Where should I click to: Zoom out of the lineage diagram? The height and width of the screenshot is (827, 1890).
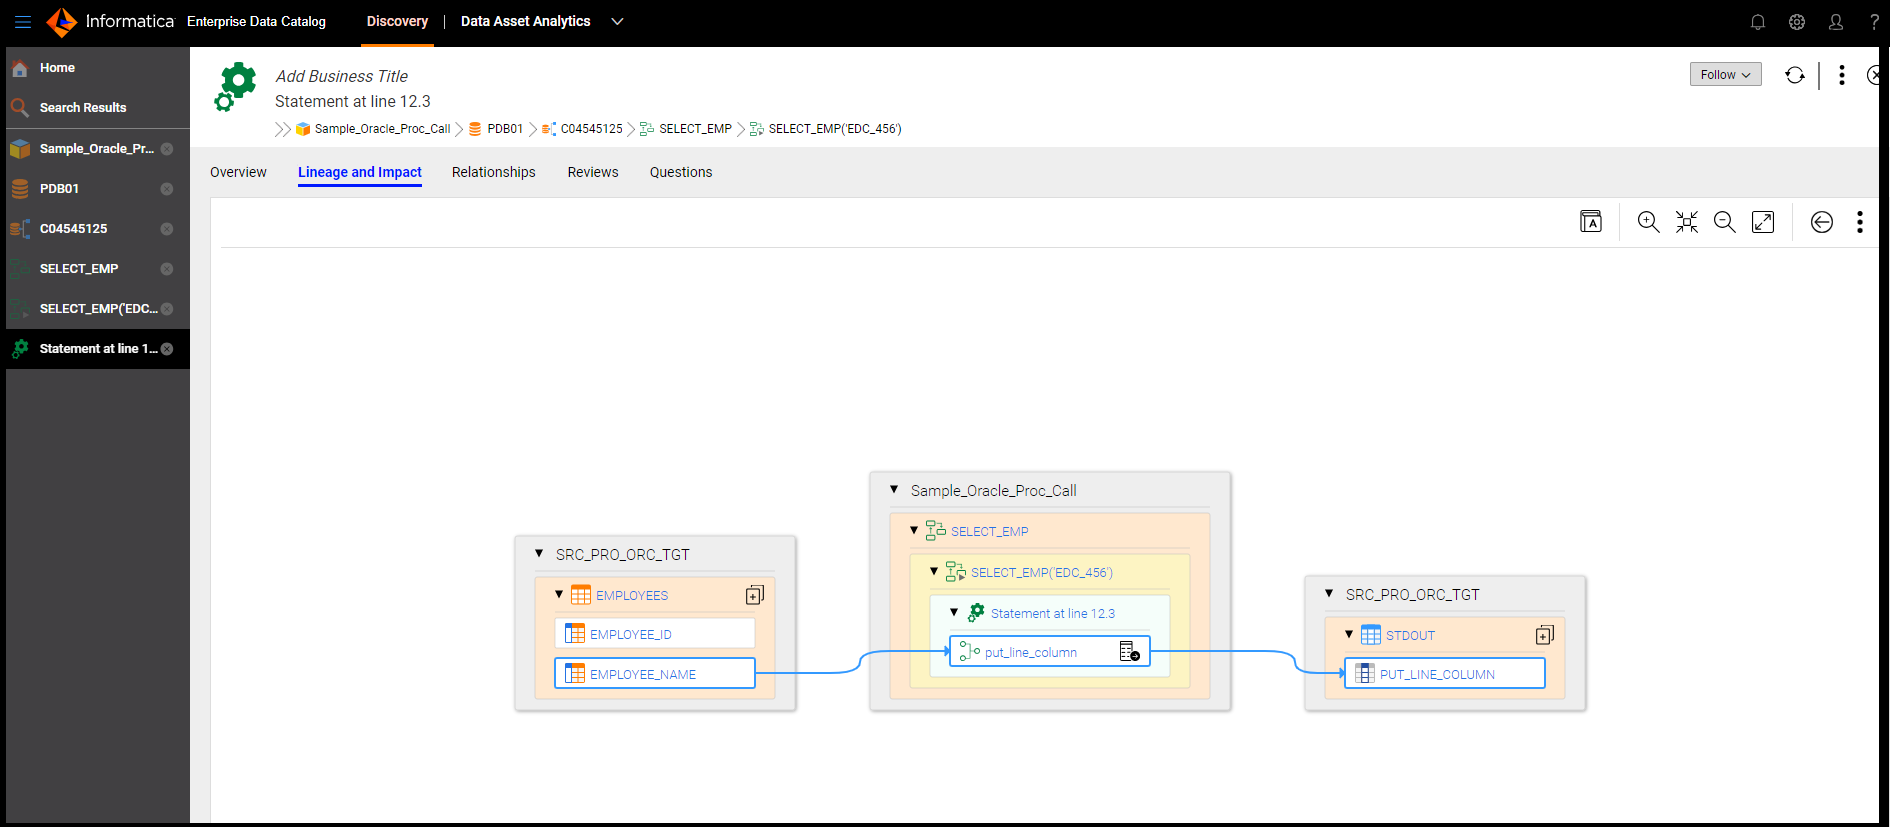click(1725, 222)
